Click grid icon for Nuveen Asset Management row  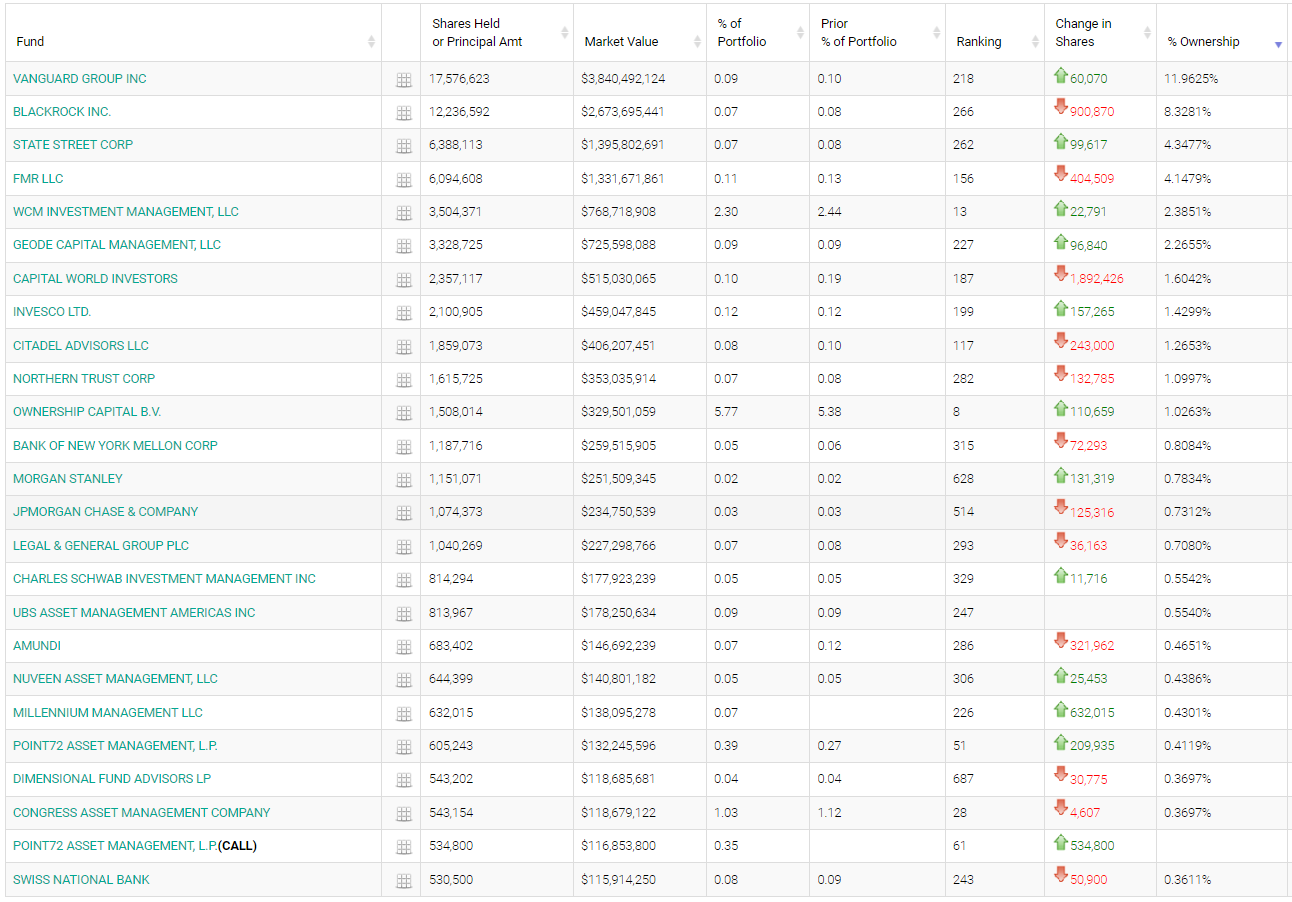tap(404, 680)
